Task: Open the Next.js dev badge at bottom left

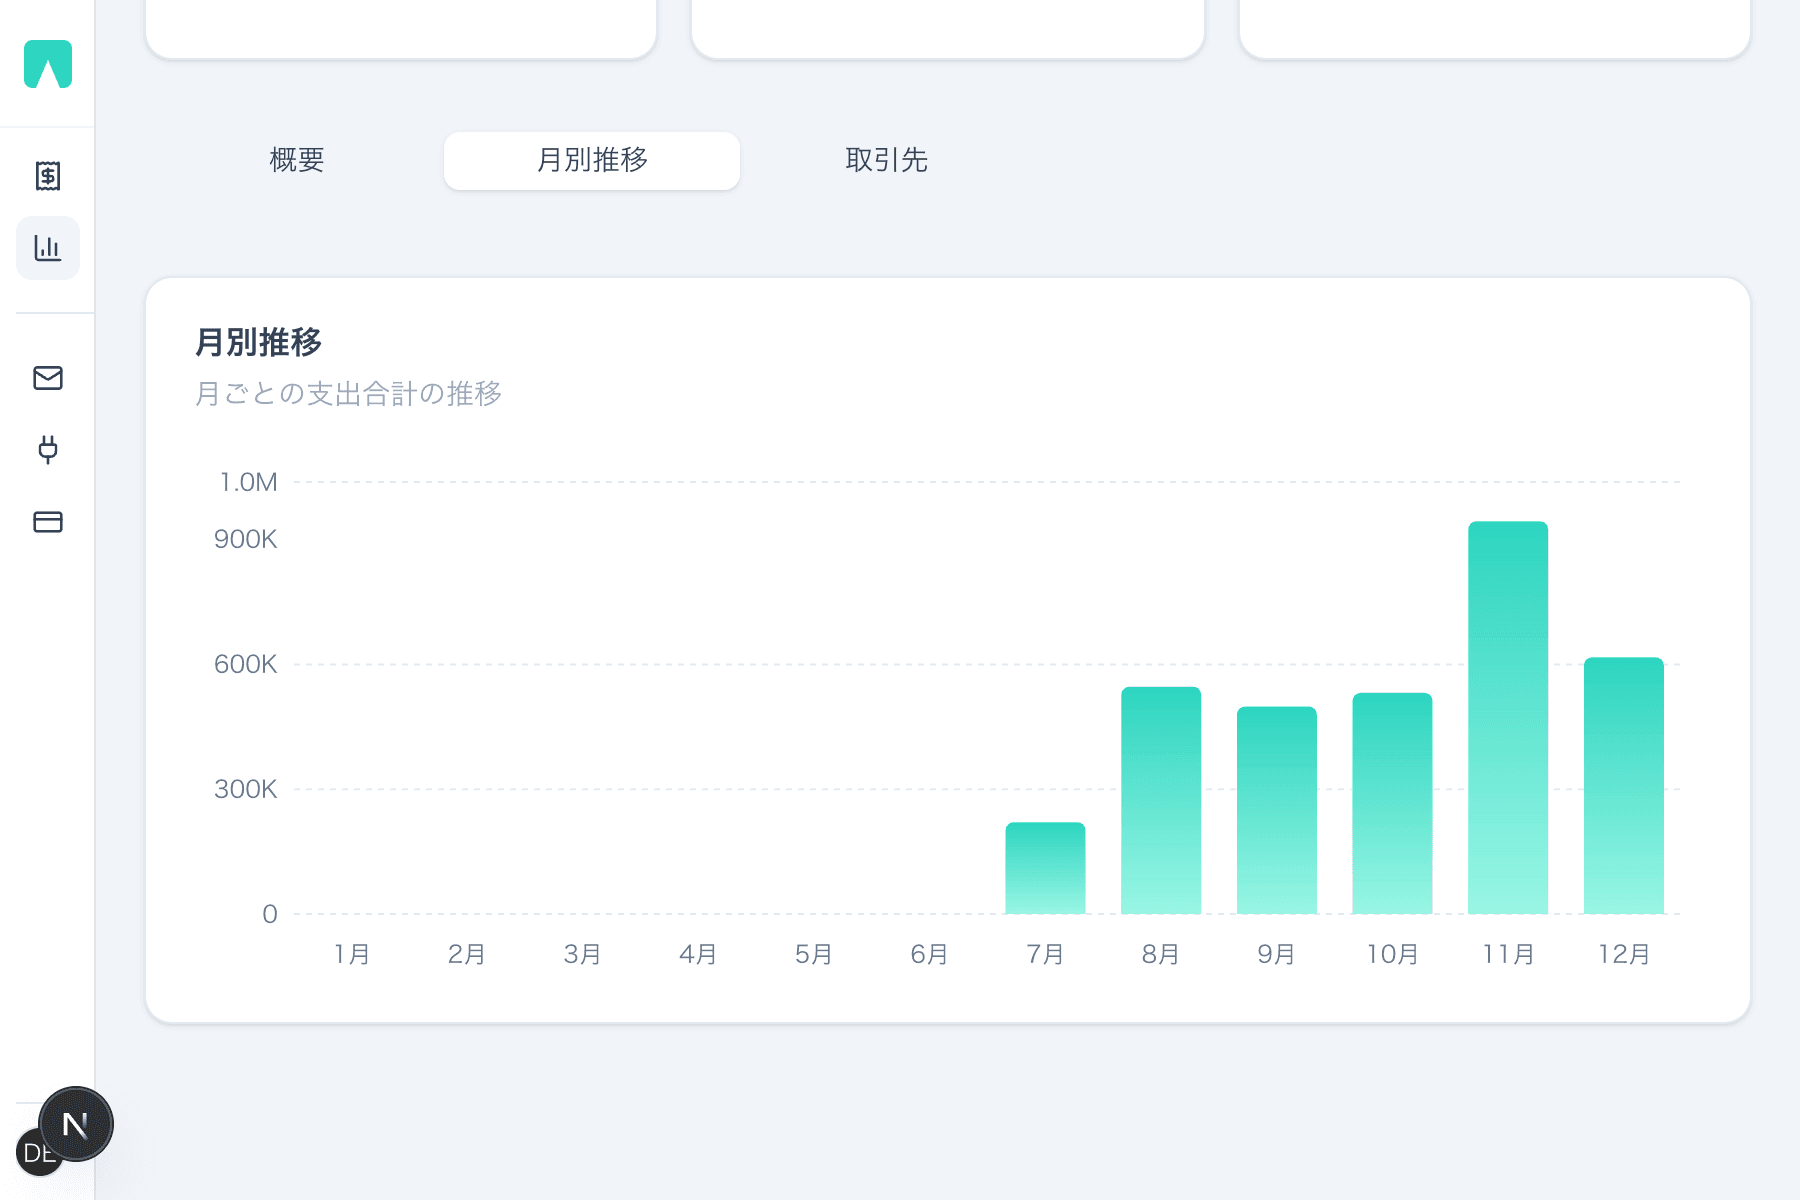Action: click(x=75, y=1123)
